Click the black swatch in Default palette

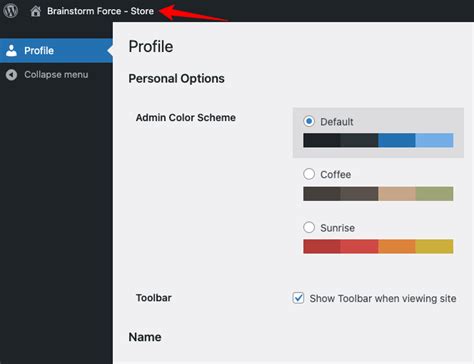coord(322,140)
